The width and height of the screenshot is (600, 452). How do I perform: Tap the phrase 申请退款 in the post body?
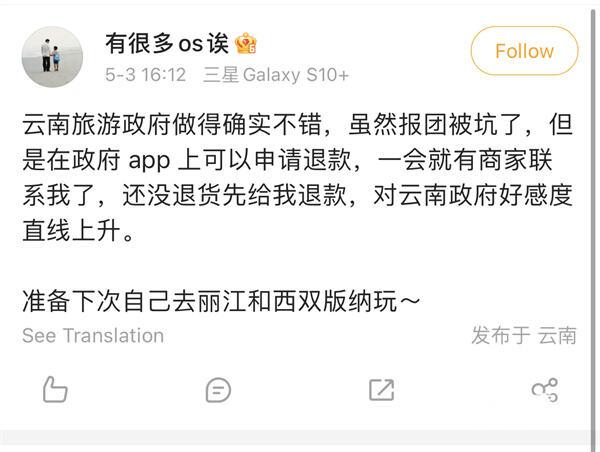pyautogui.click(x=302, y=160)
